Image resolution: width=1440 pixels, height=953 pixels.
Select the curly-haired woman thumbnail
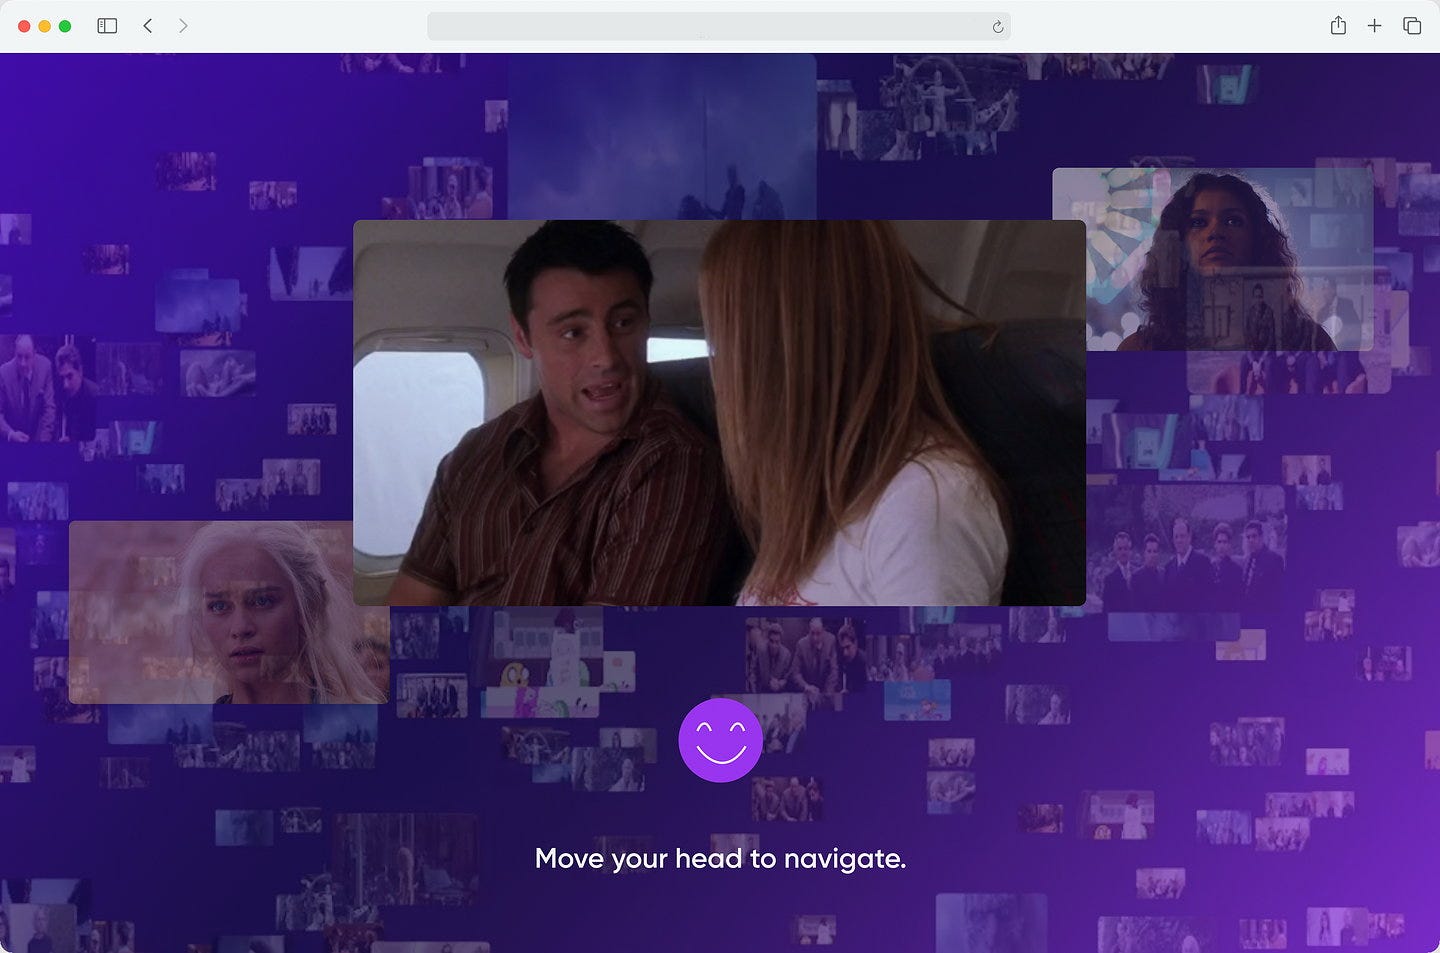tap(1213, 259)
